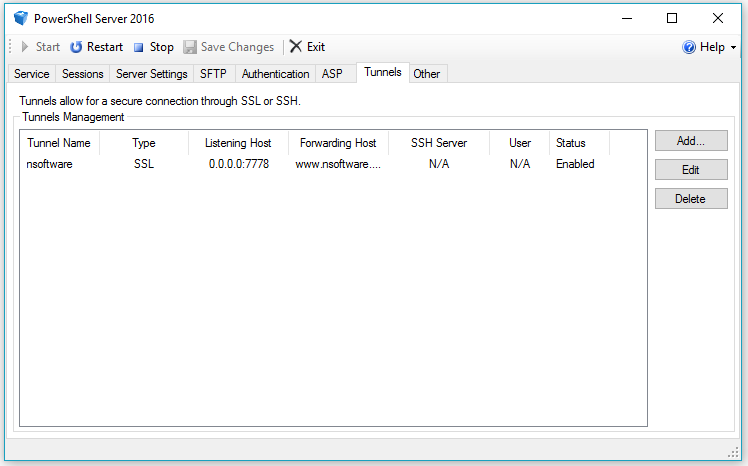The height and width of the screenshot is (466, 748).
Task: Click the blue Help question mark icon
Action: pos(689,47)
